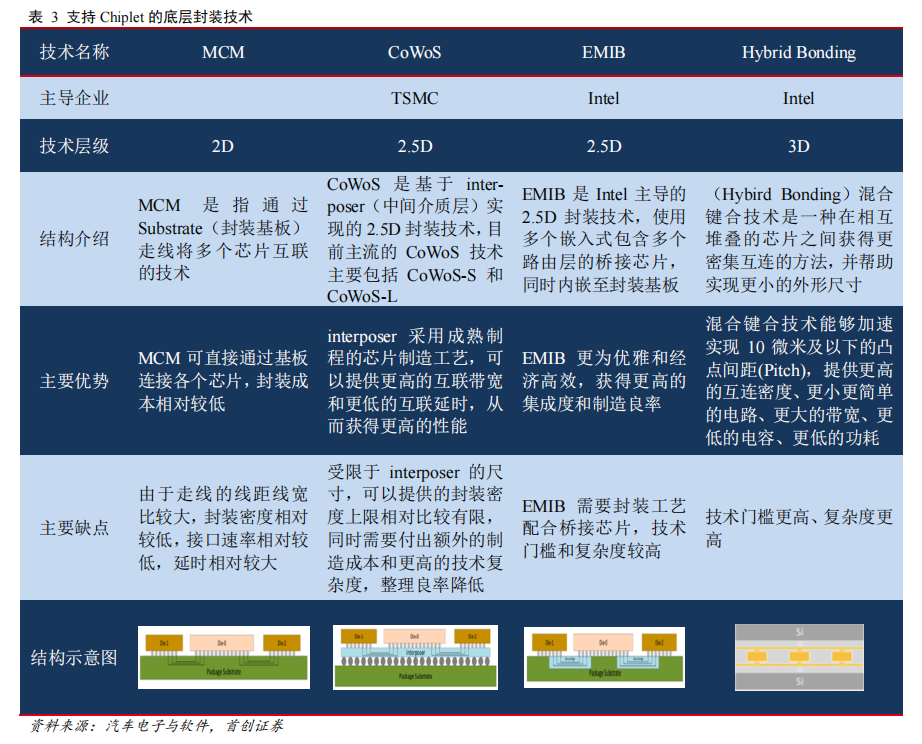Click the MCM structure diagram thumbnail
Image resolution: width=922 pixels, height=744 pixels.
click(223, 657)
